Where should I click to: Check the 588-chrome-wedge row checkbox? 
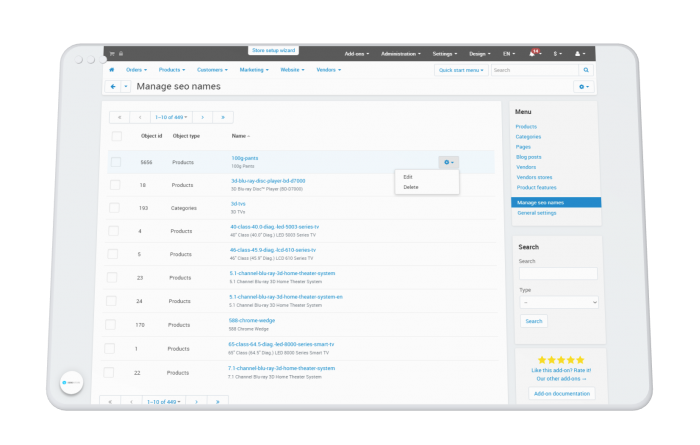click(110, 324)
